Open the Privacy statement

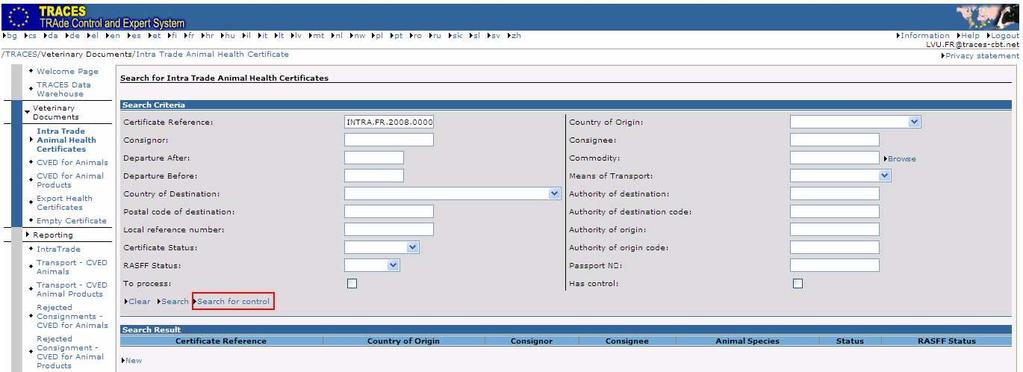click(981, 56)
